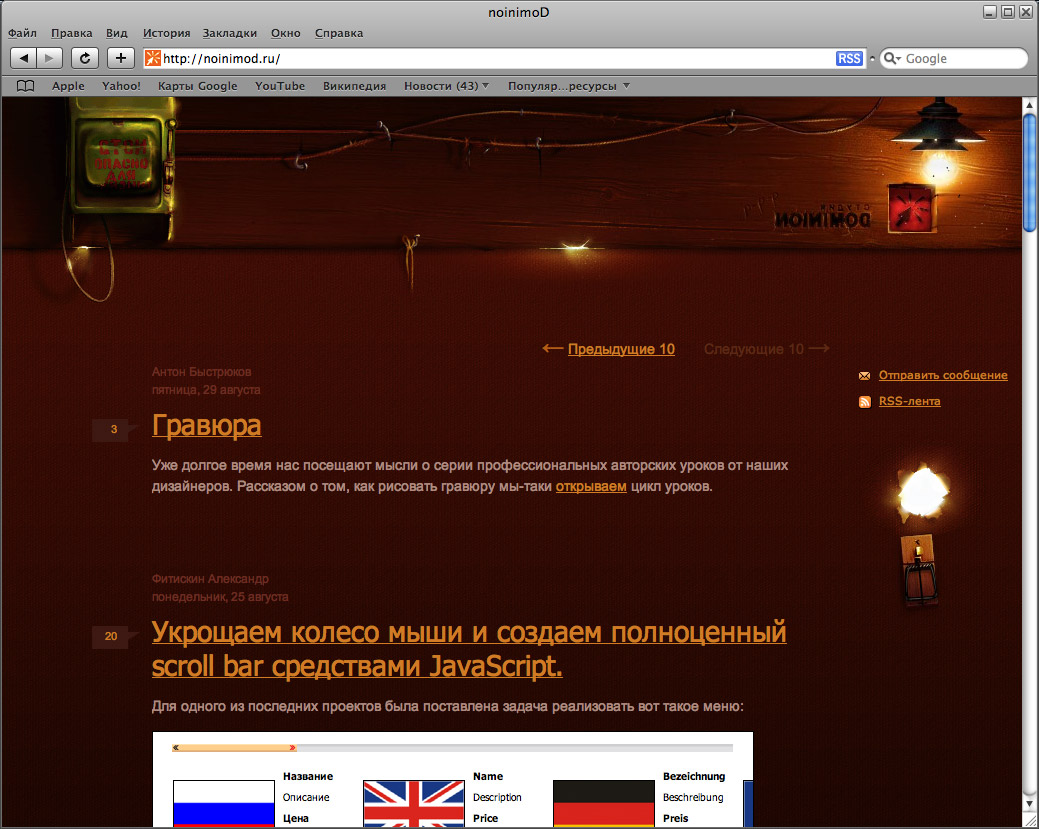1039x829 pixels.
Task: Click the scrollbar up arrow
Action: click(x=1029, y=105)
